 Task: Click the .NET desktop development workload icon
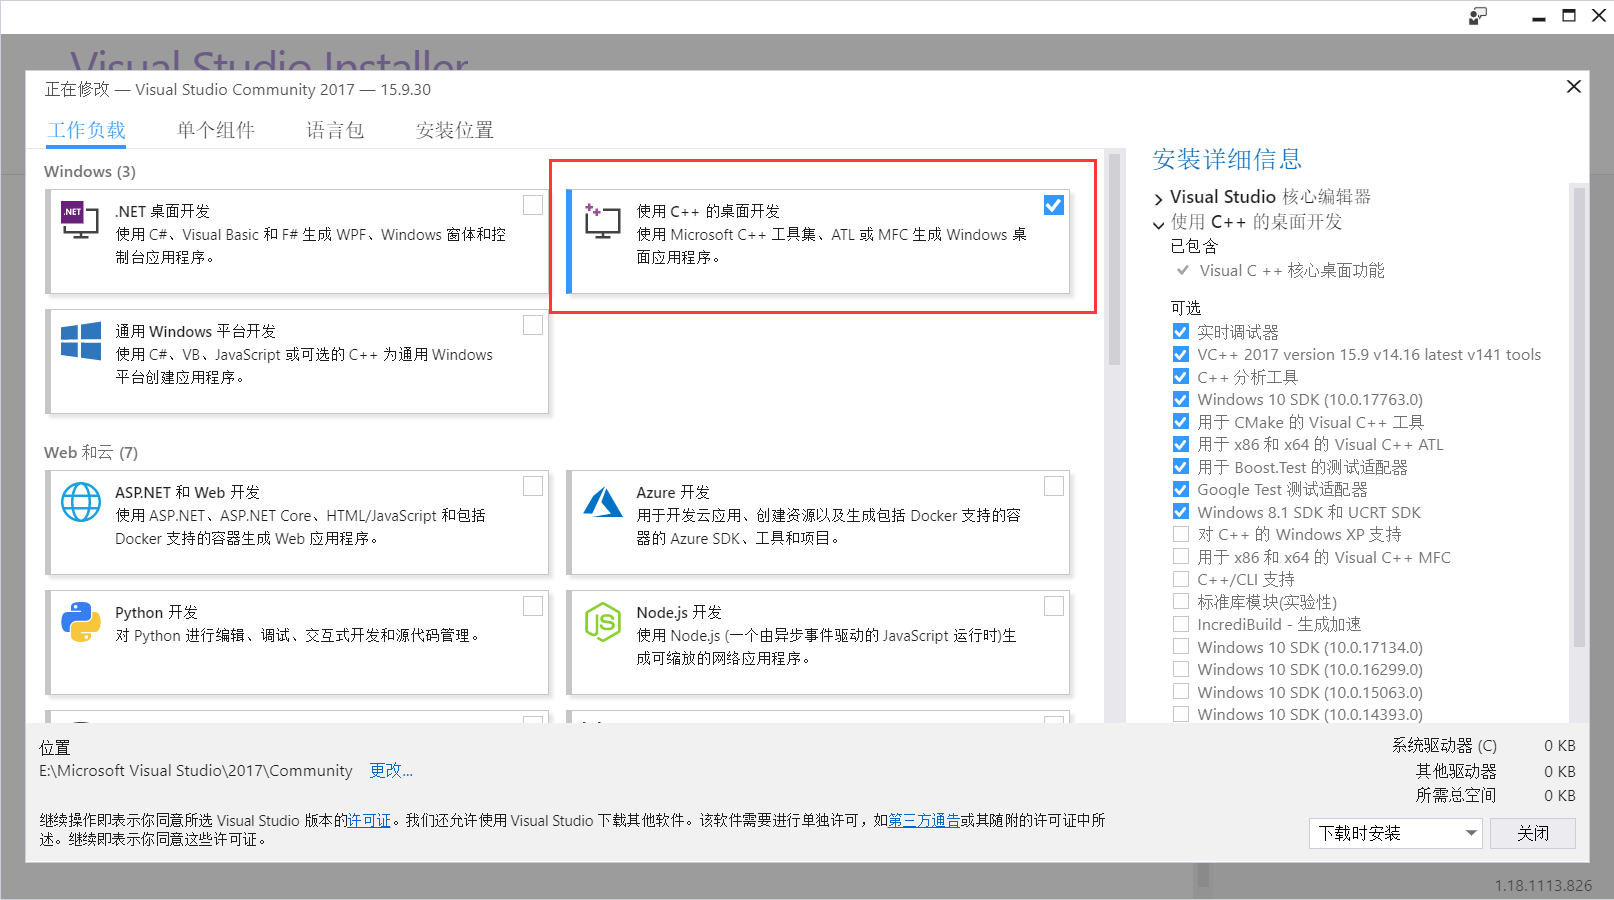point(80,219)
